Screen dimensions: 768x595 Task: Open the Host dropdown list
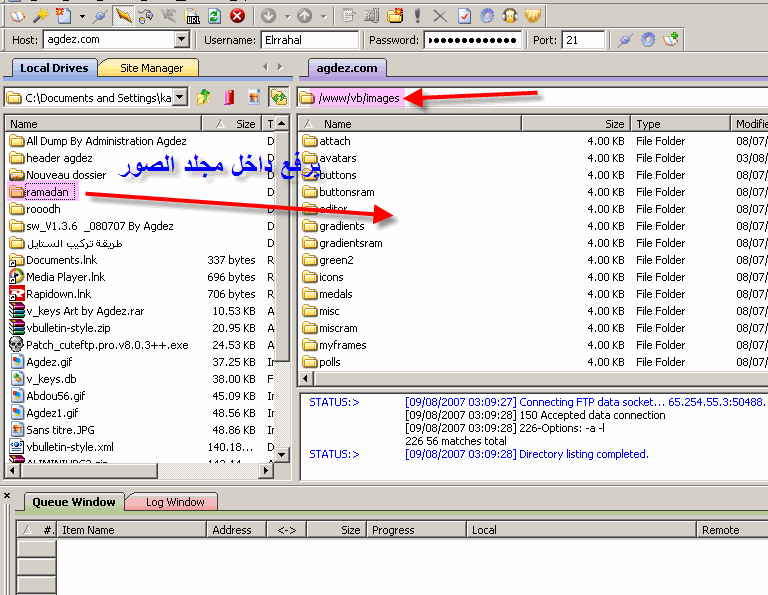[181, 40]
